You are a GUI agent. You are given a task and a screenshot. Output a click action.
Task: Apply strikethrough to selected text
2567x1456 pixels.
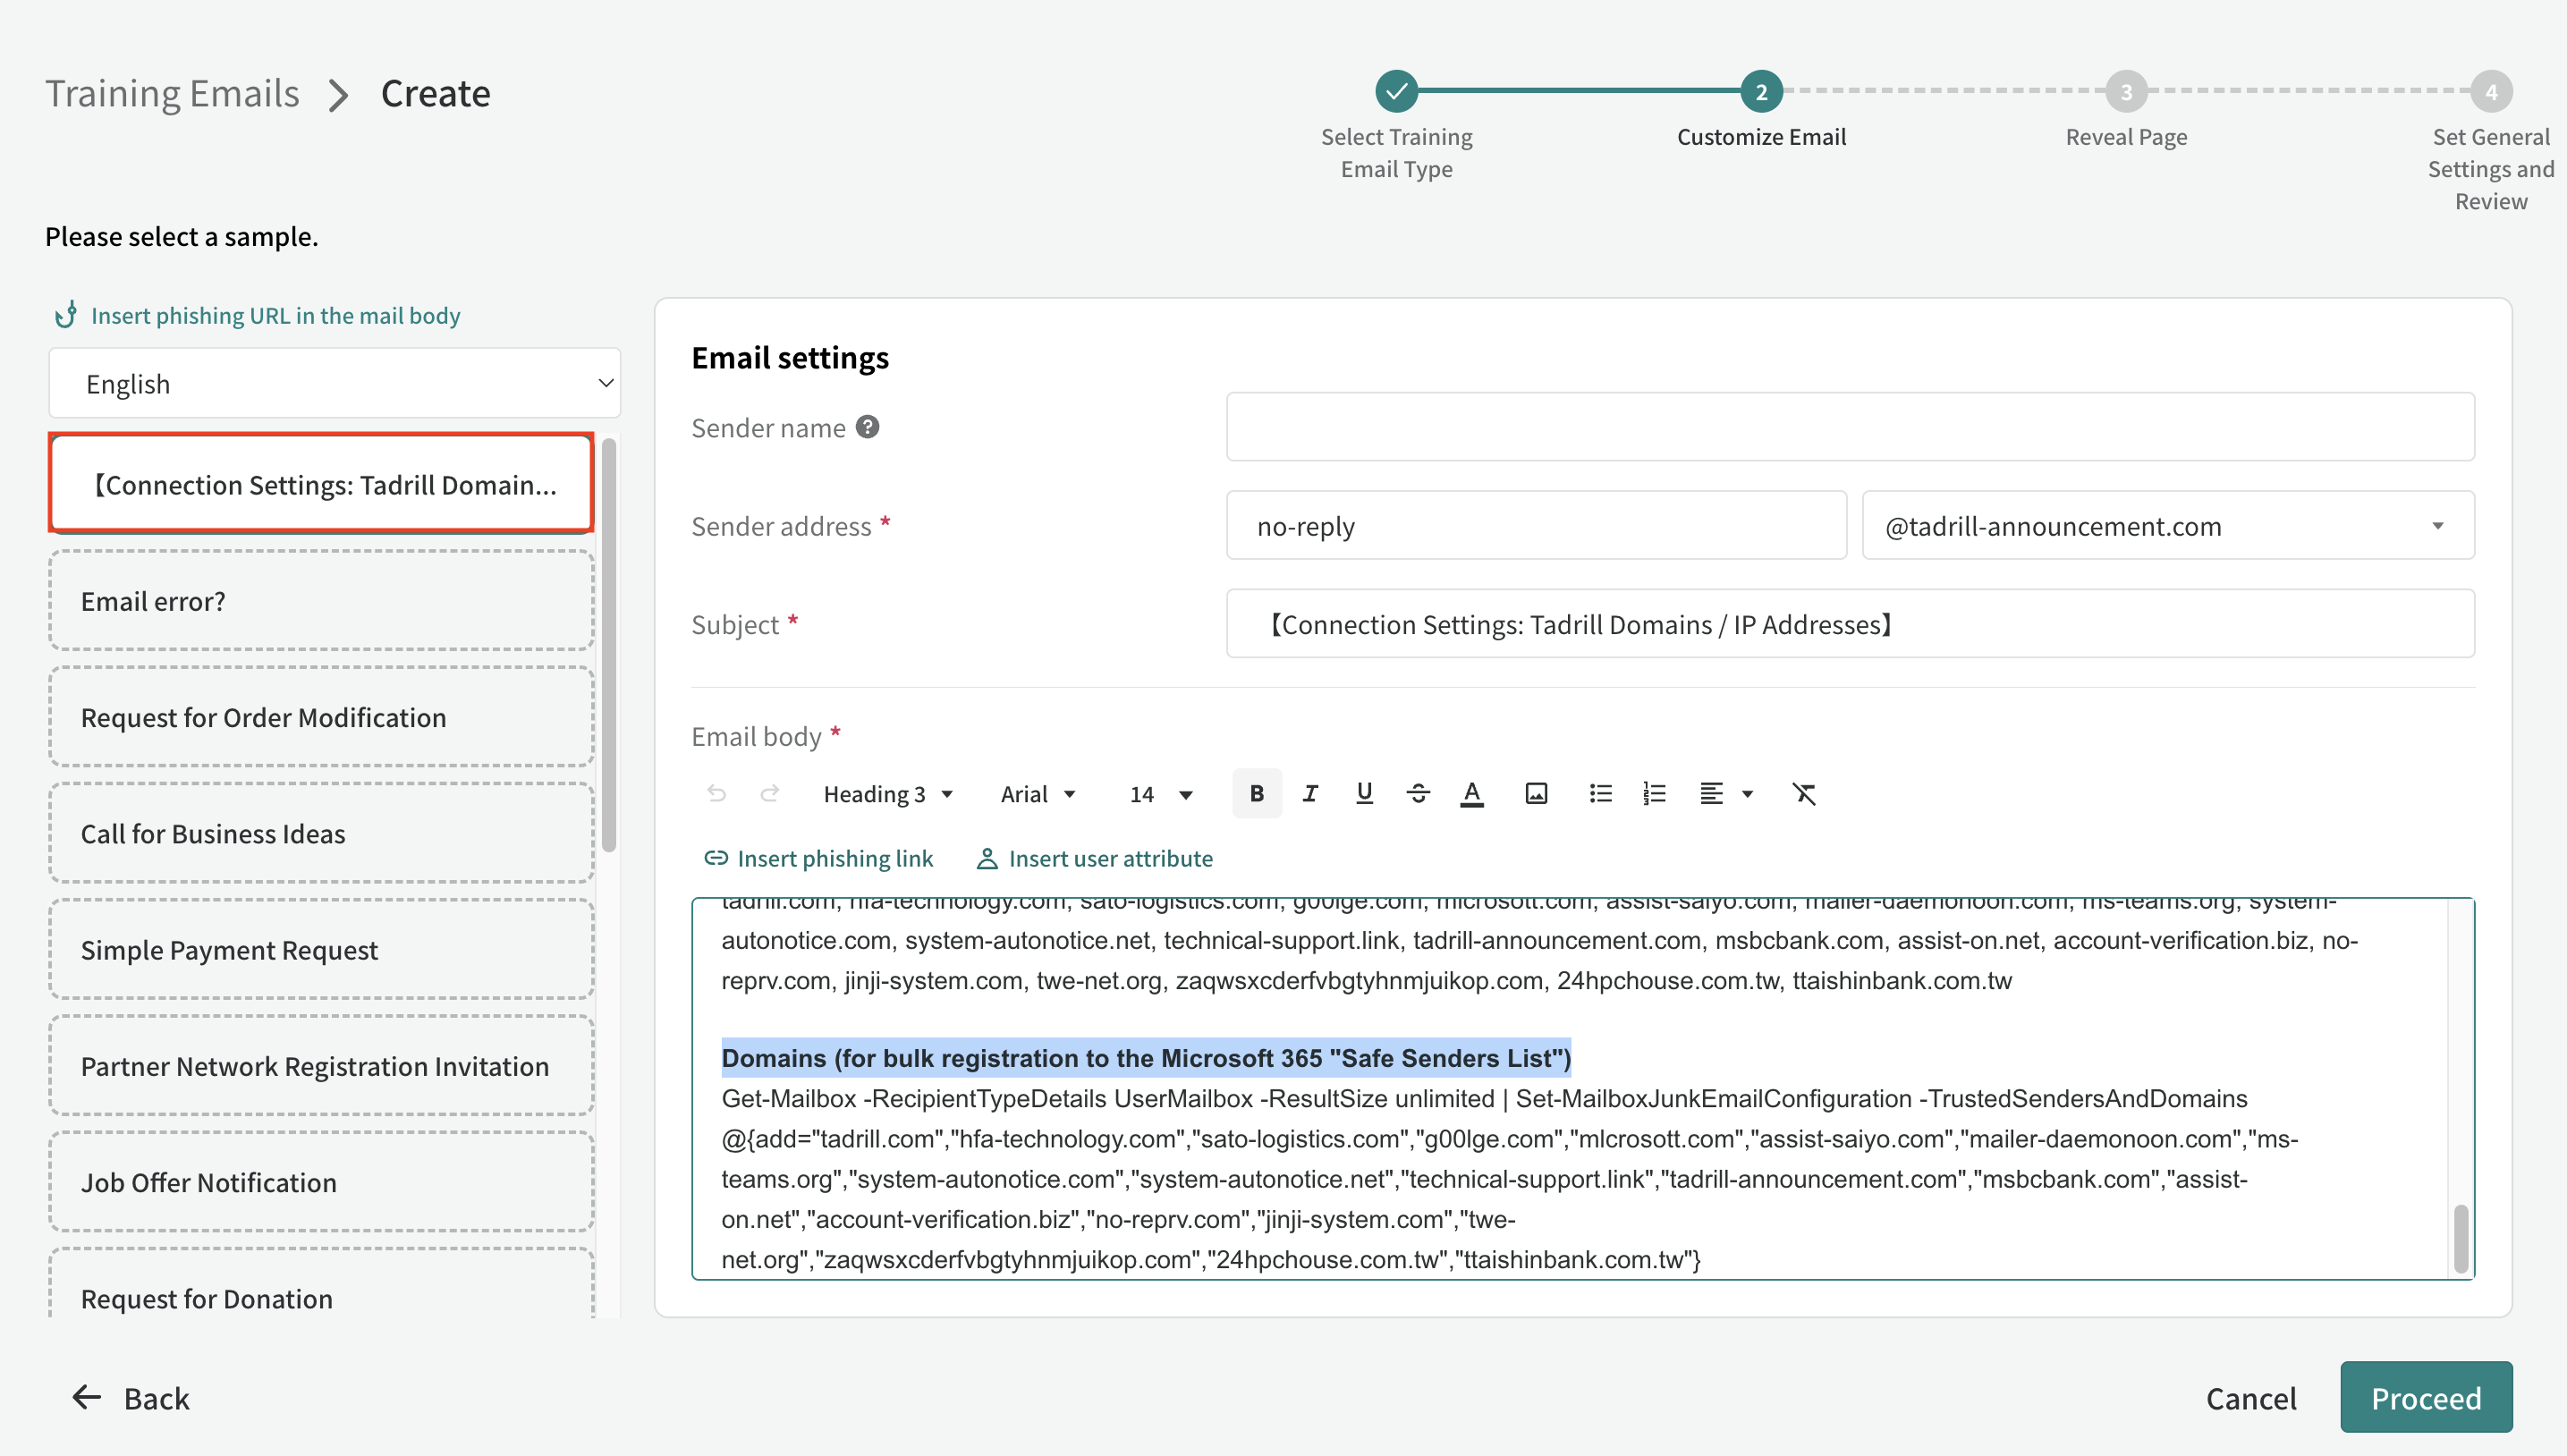(x=1418, y=794)
